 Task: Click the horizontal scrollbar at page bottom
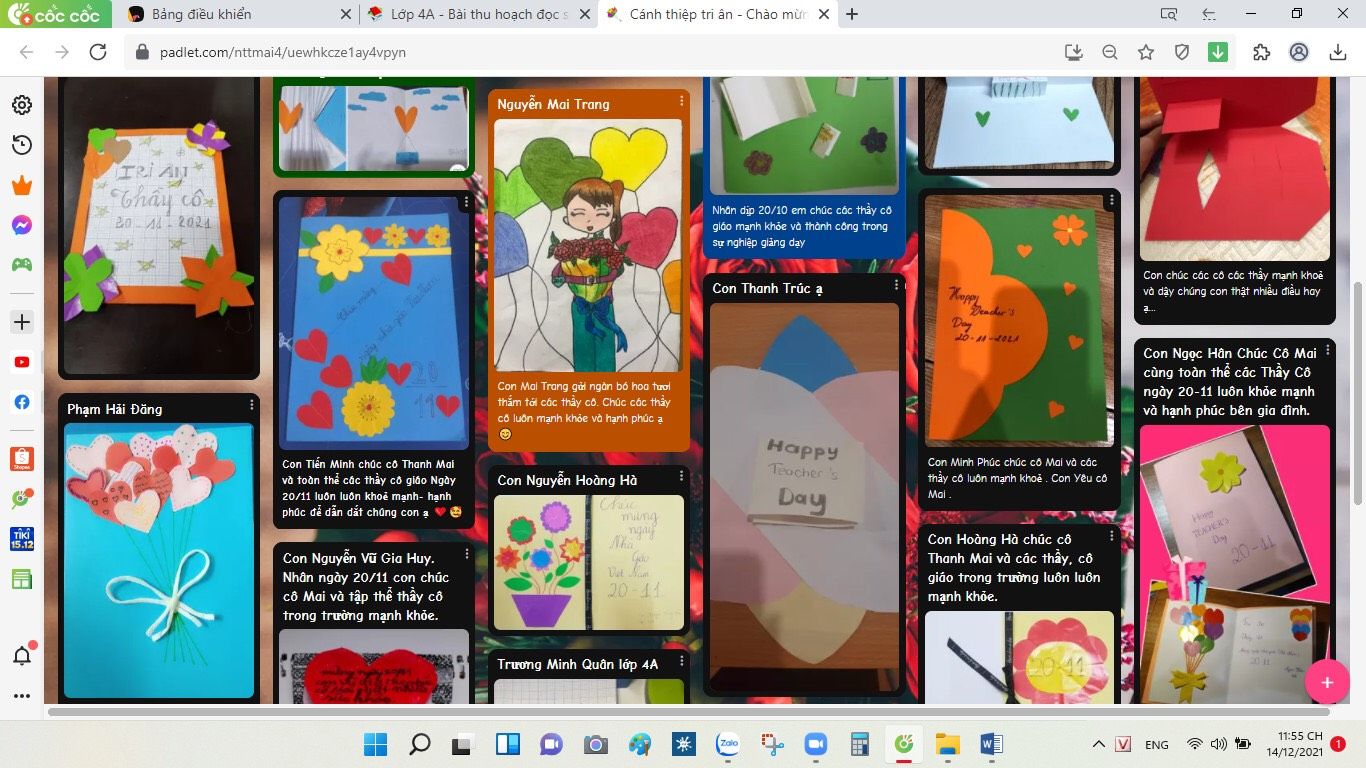click(x=688, y=712)
